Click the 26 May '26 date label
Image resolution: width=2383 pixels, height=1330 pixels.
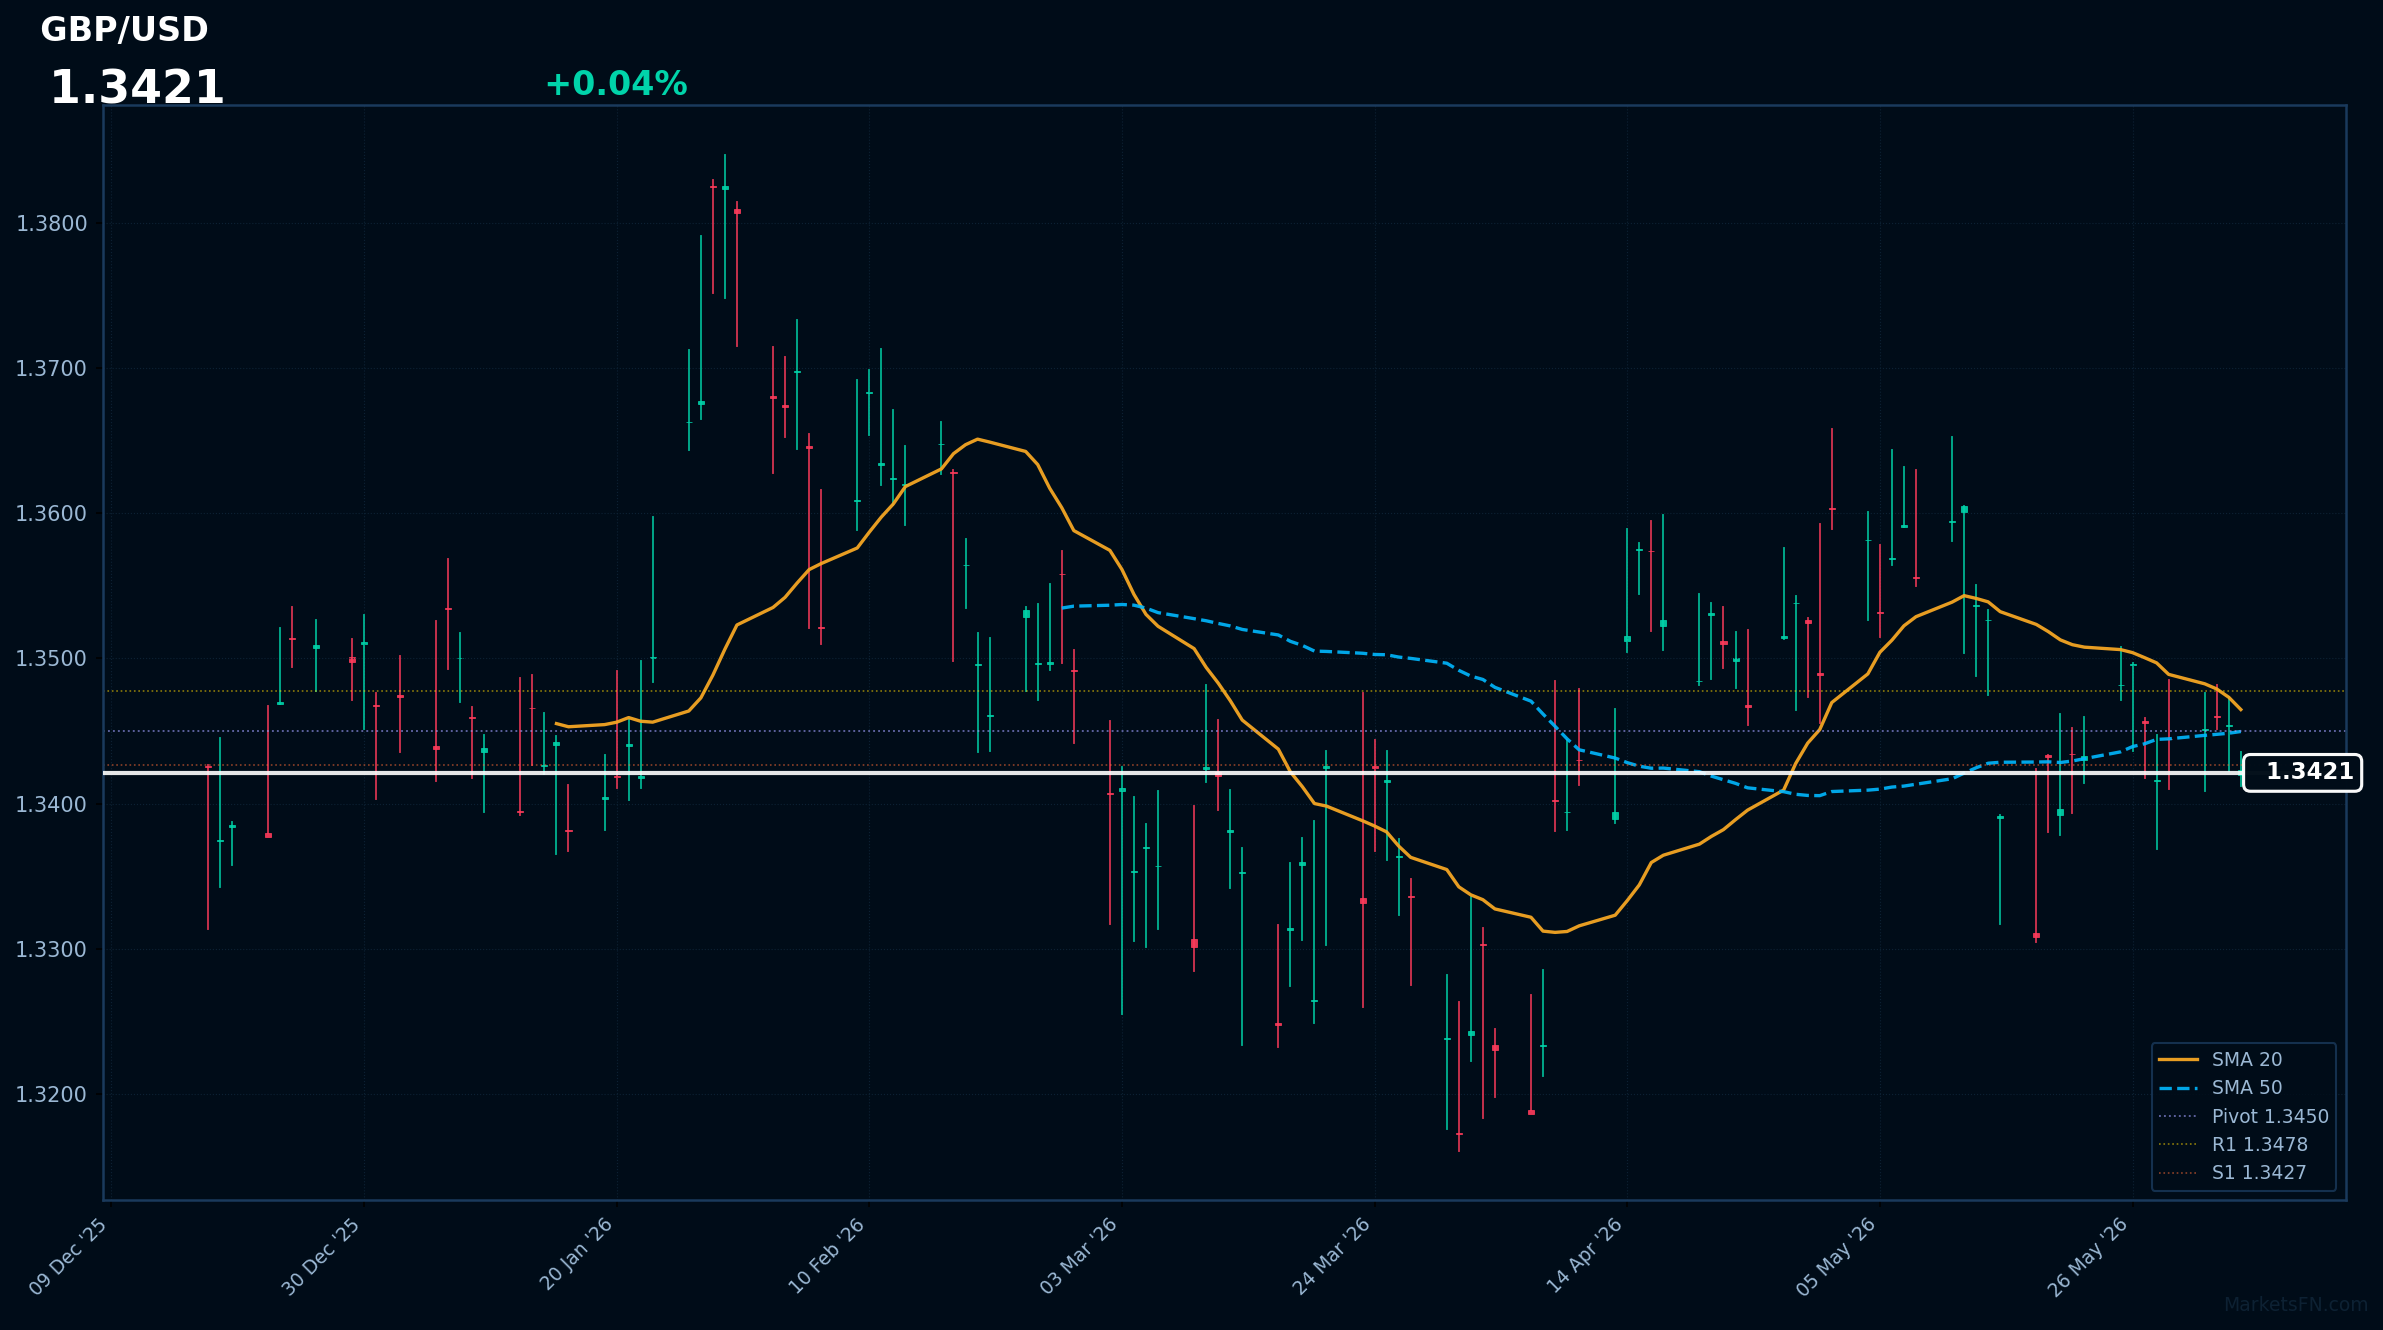[x=2089, y=1257]
